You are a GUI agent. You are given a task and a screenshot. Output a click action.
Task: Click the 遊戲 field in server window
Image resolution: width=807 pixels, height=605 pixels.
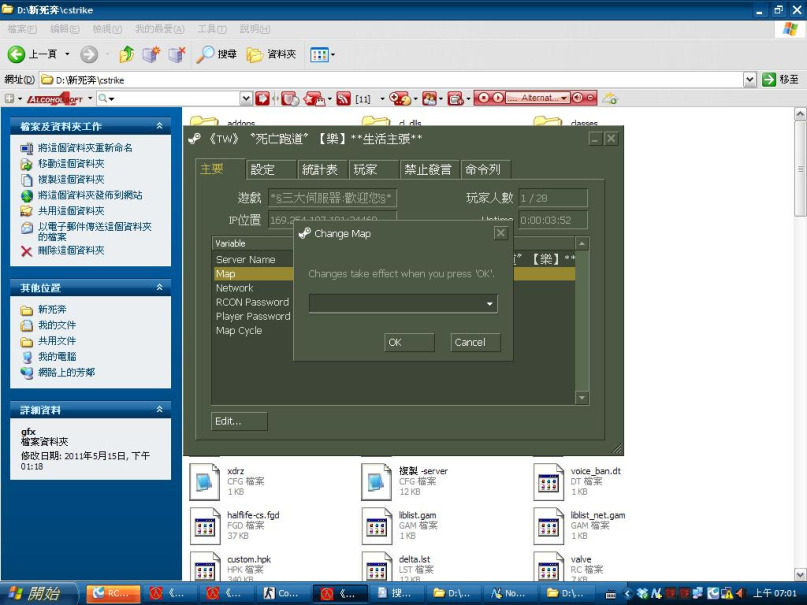click(332, 198)
